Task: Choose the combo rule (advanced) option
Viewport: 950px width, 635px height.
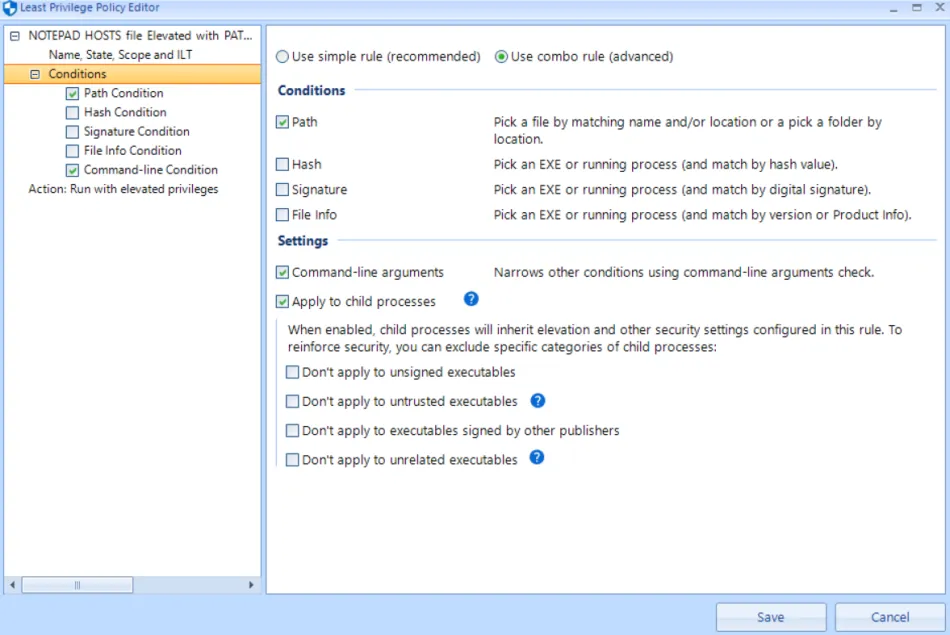Action: coord(502,57)
